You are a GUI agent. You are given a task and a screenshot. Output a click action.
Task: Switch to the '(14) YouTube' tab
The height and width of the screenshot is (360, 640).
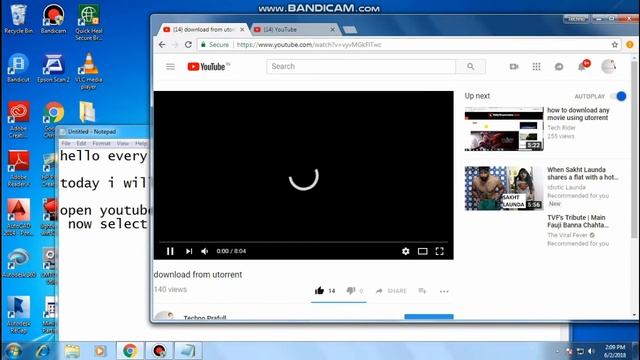291,29
